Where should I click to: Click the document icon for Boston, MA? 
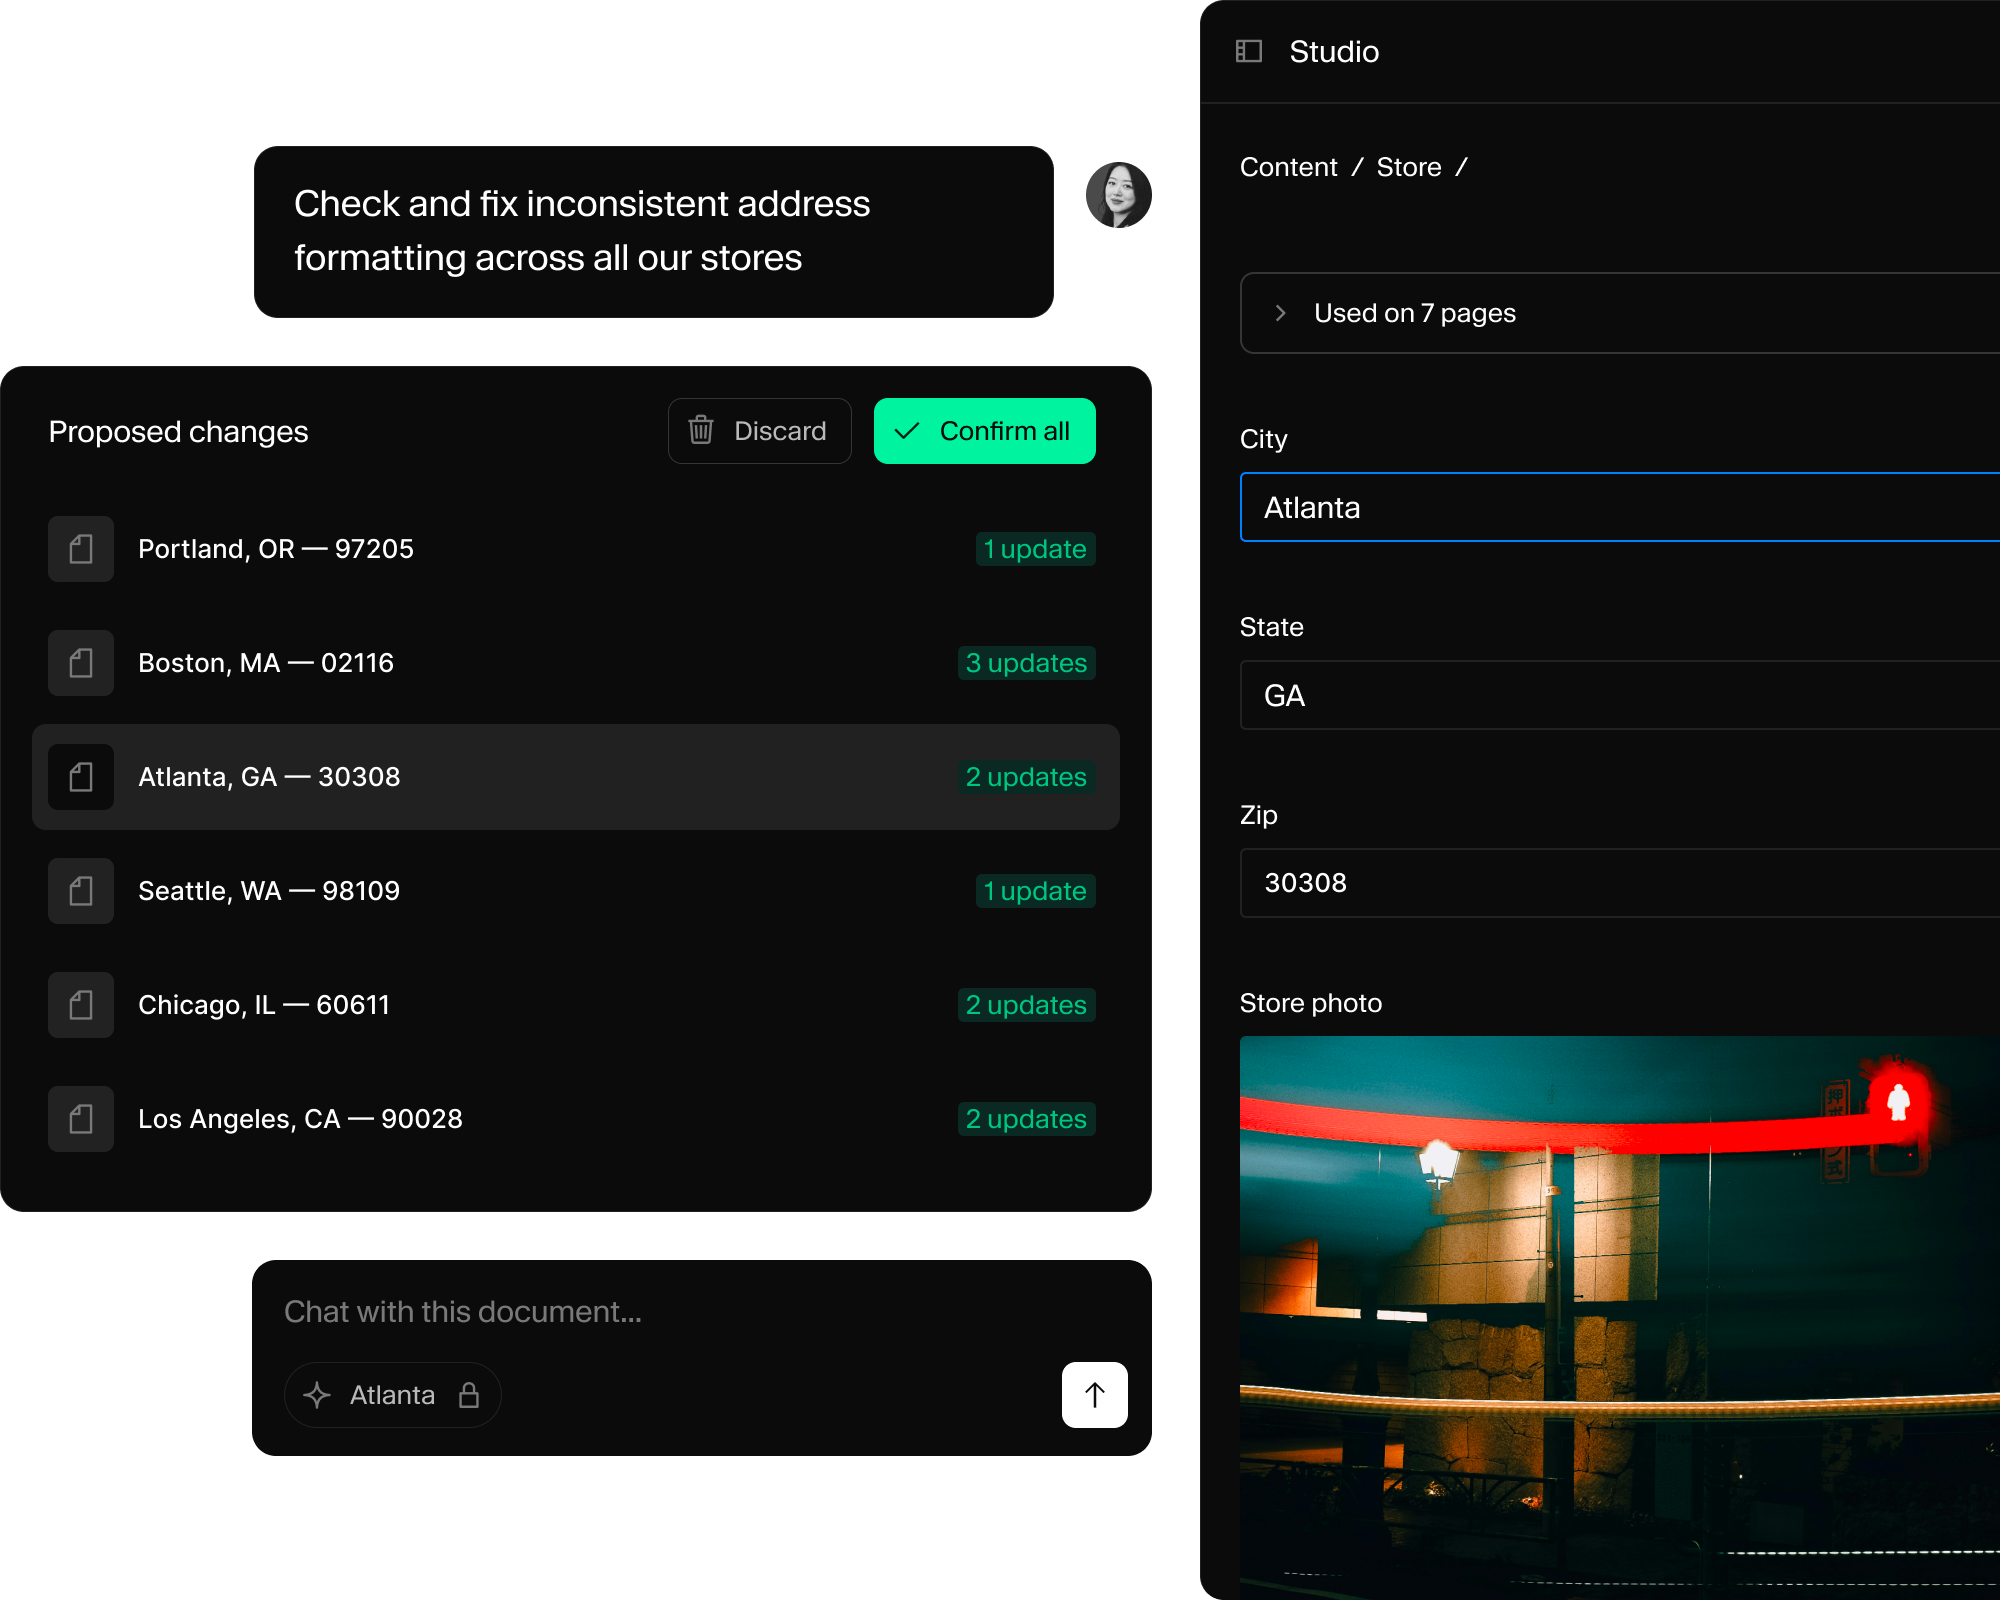(x=81, y=663)
